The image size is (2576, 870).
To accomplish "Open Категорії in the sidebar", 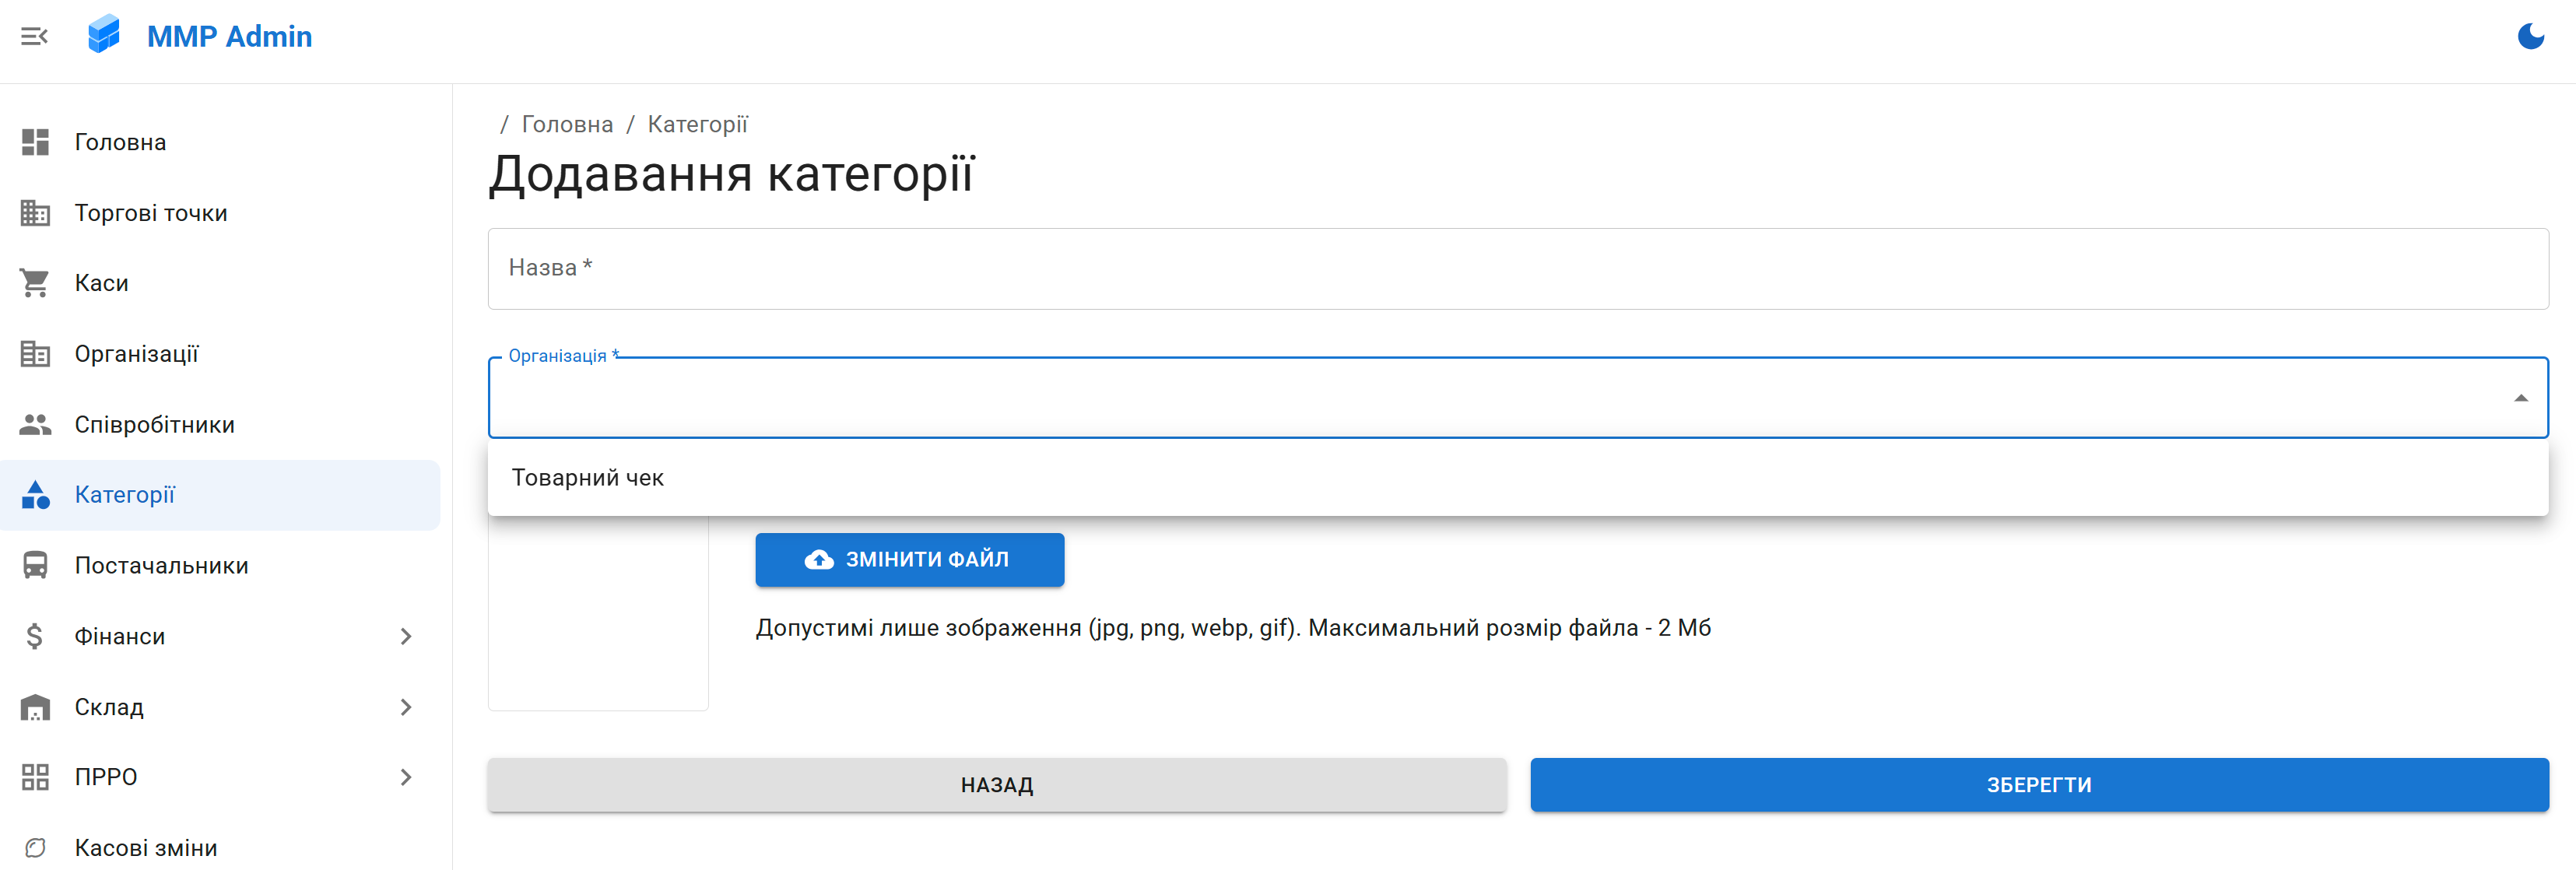I will tap(125, 495).
